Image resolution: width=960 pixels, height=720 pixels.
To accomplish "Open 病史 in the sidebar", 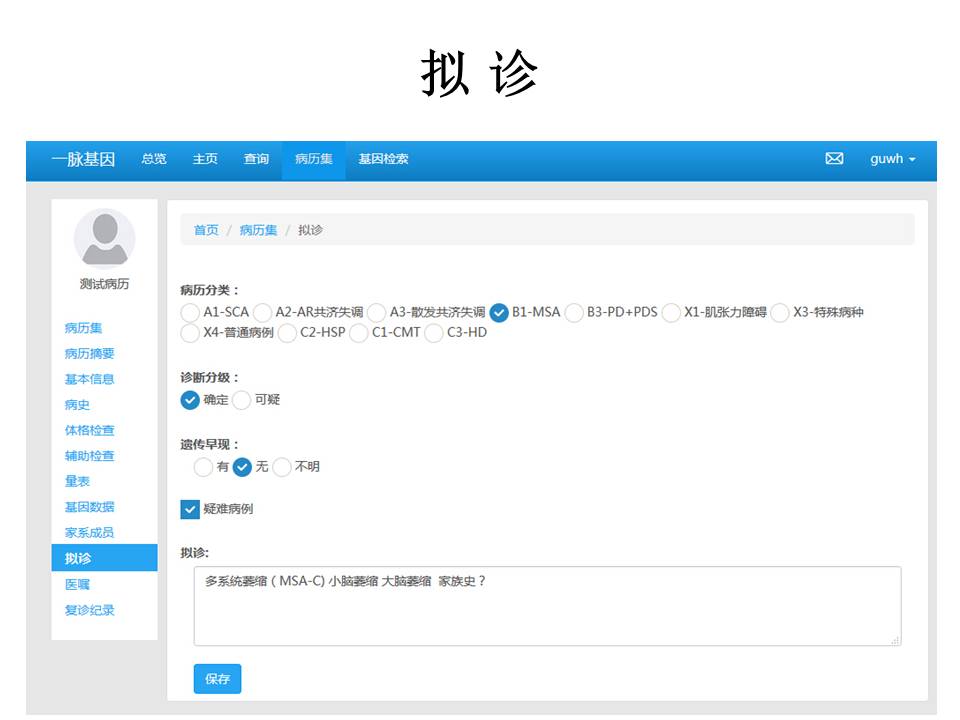I will click(77, 405).
